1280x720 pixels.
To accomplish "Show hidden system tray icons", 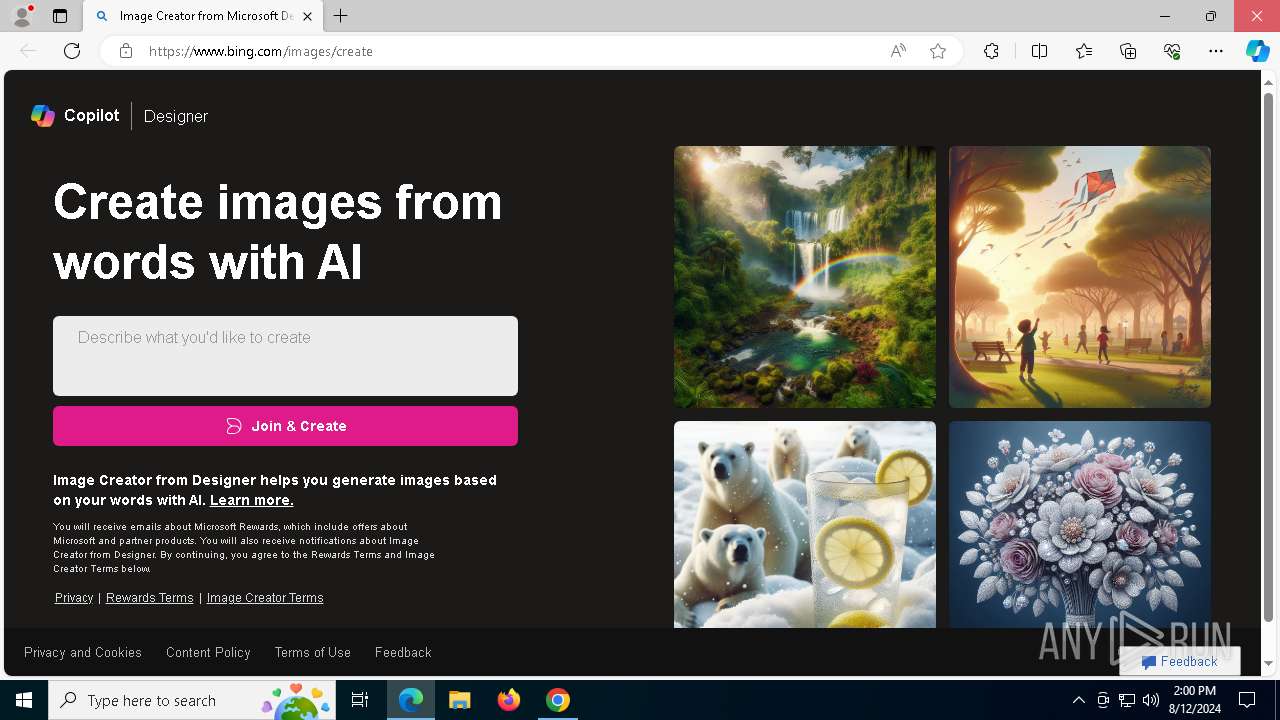I will click(x=1079, y=700).
